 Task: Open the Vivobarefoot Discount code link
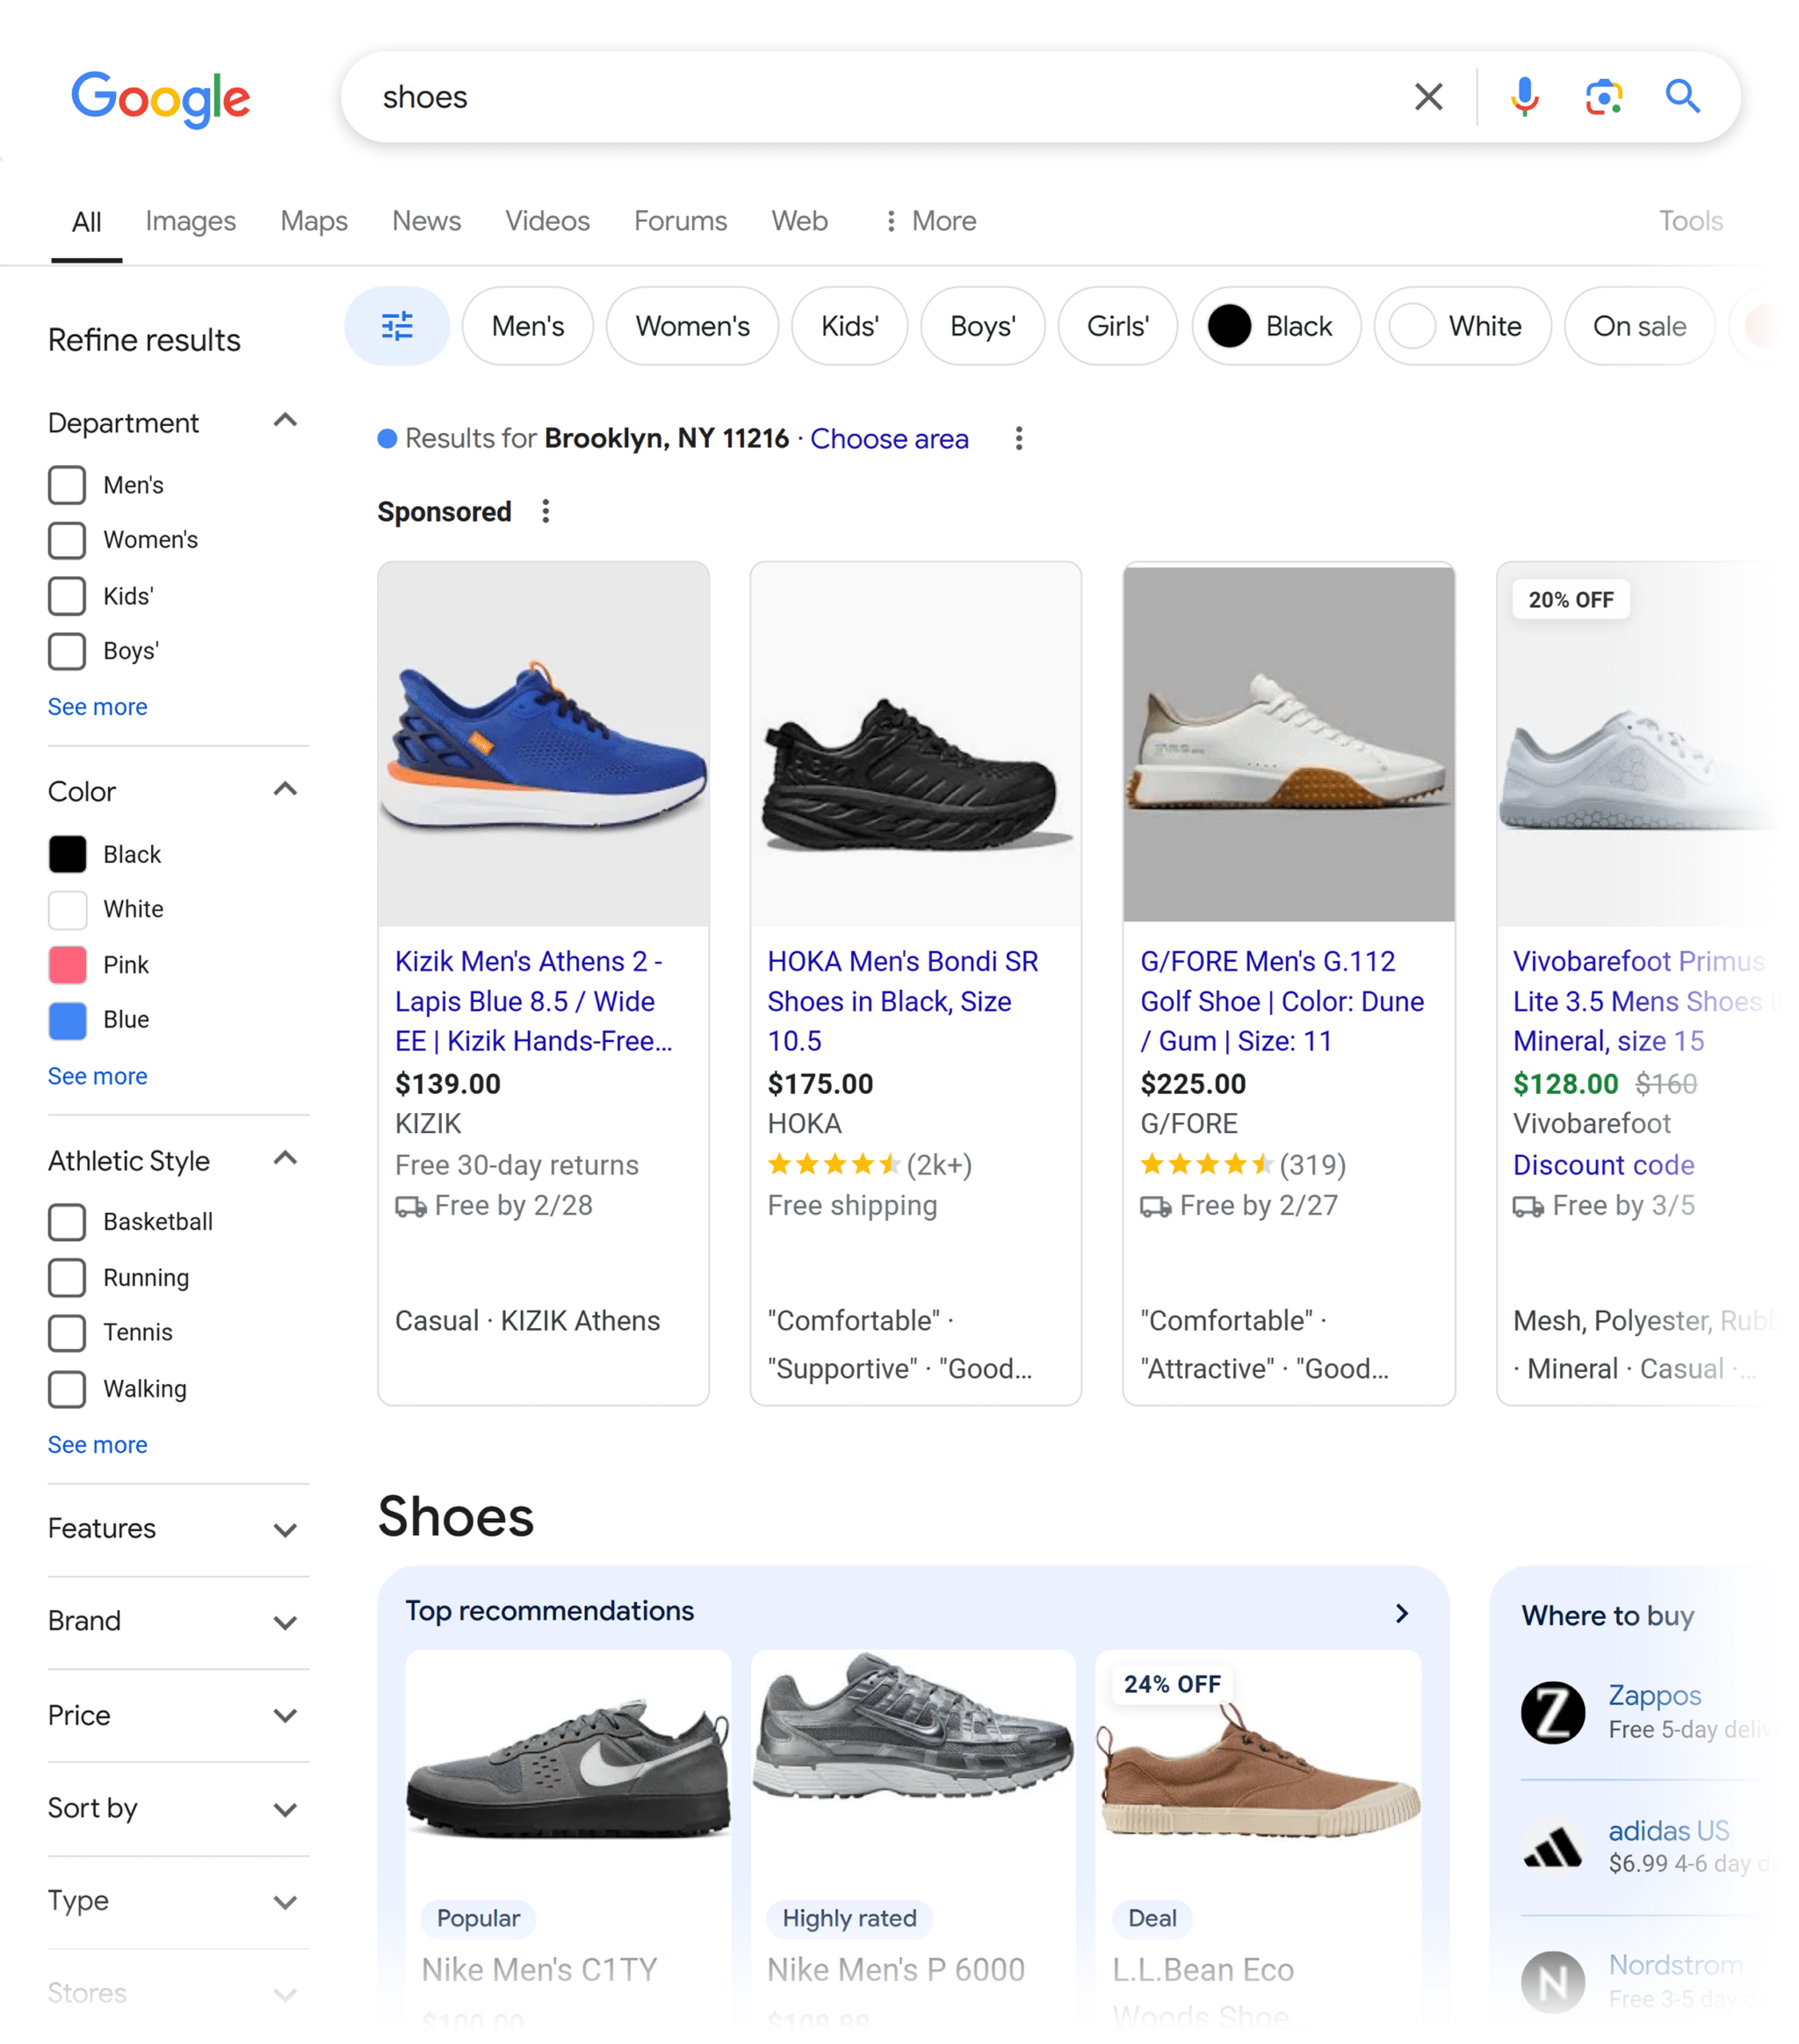click(x=1603, y=1166)
